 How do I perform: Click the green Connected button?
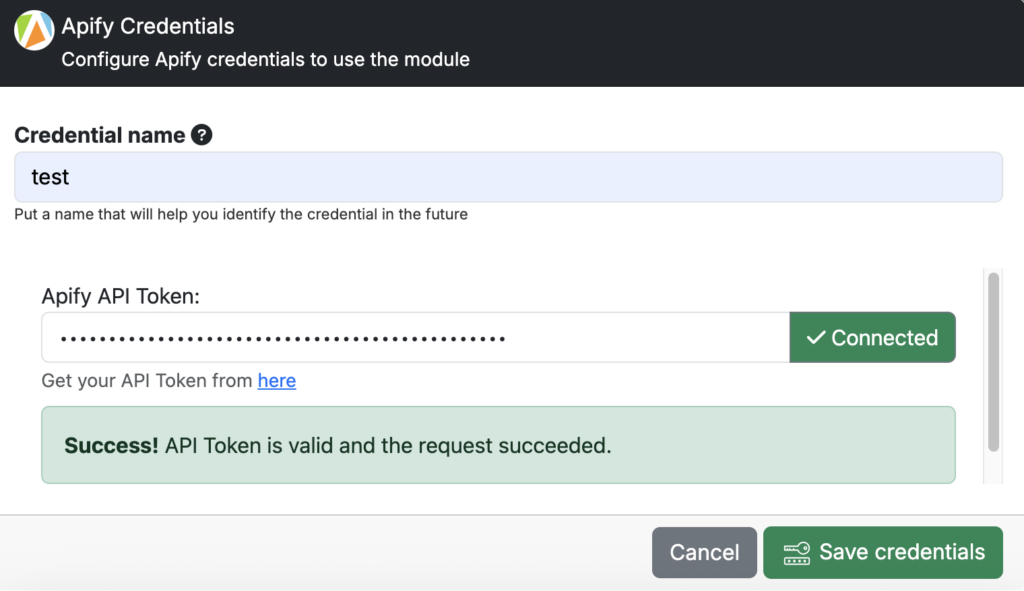pos(872,338)
